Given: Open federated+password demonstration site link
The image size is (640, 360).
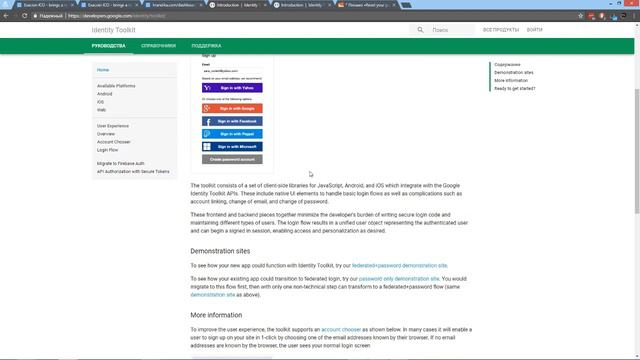Looking at the screenshot, I should 400,266.
